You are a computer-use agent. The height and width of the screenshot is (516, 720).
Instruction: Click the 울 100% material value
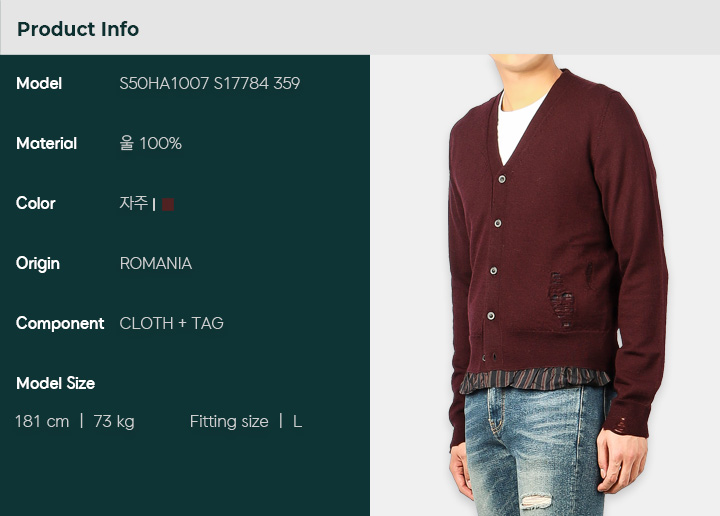151,143
